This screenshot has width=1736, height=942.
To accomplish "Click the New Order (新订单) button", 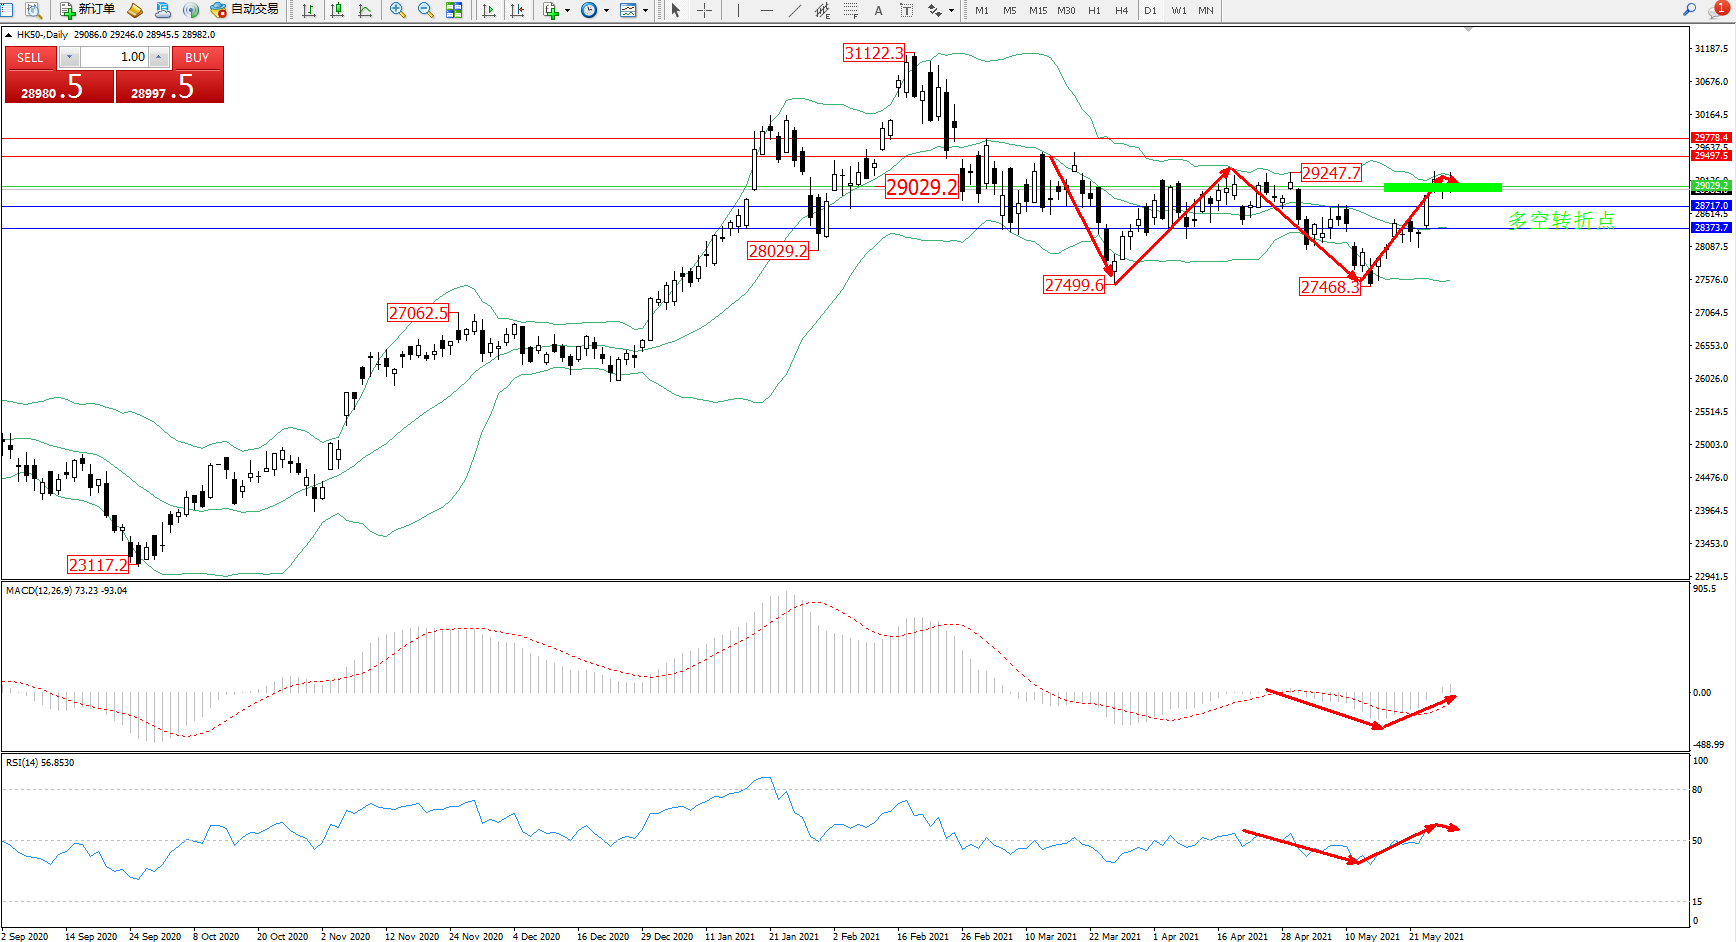I will [x=87, y=10].
